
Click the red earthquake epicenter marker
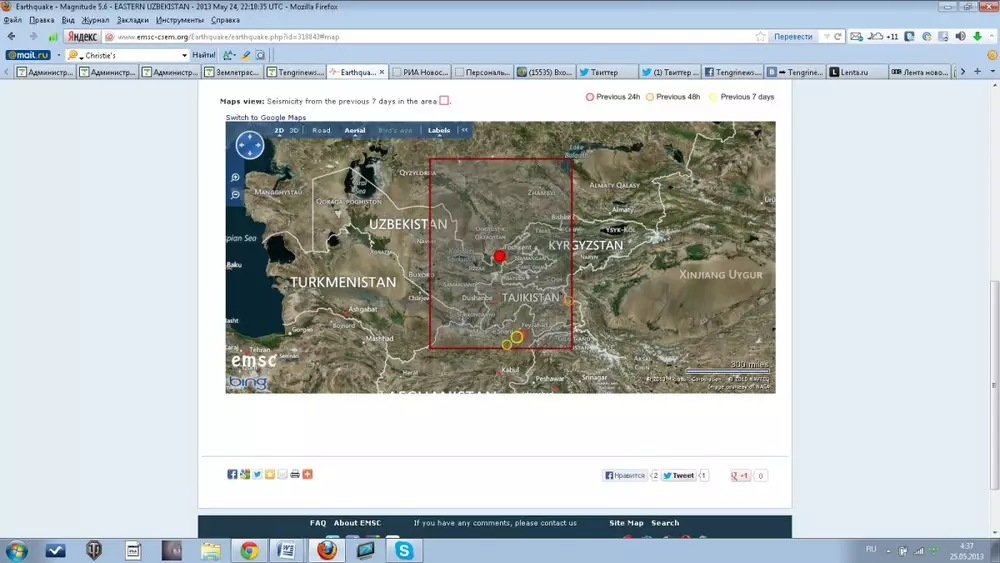(x=500, y=256)
